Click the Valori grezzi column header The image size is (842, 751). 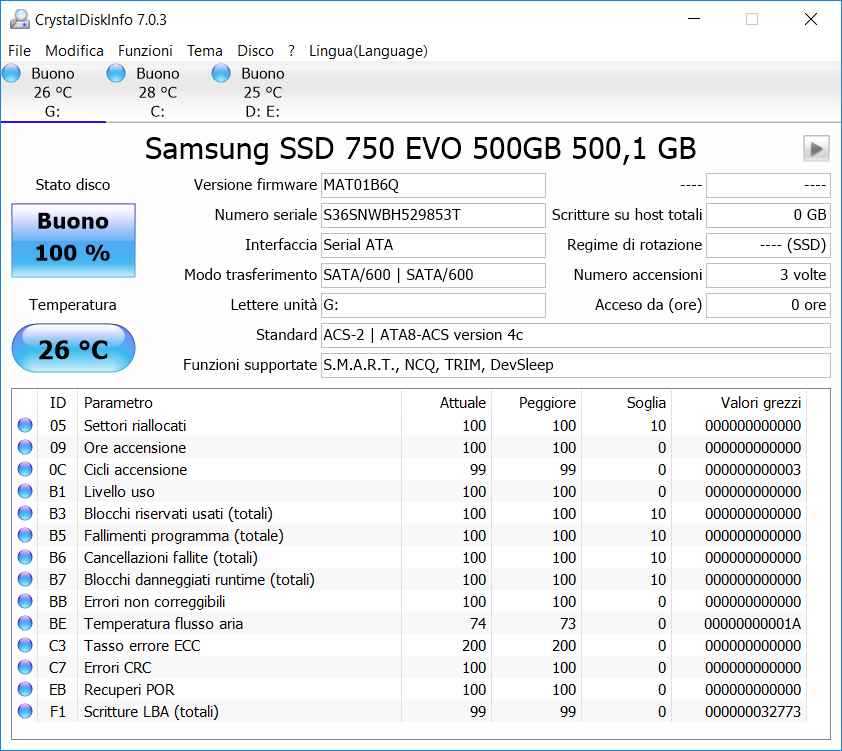point(739,403)
